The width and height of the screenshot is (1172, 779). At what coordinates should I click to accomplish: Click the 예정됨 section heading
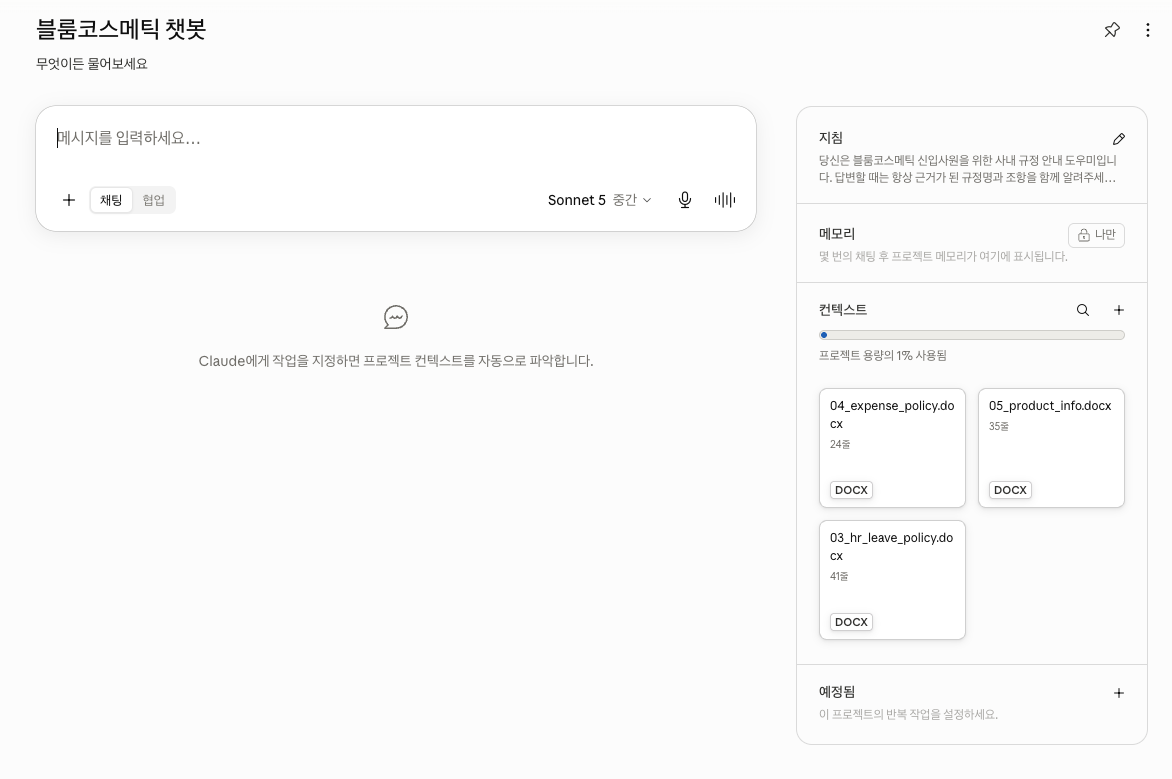click(x=836, y=692)
